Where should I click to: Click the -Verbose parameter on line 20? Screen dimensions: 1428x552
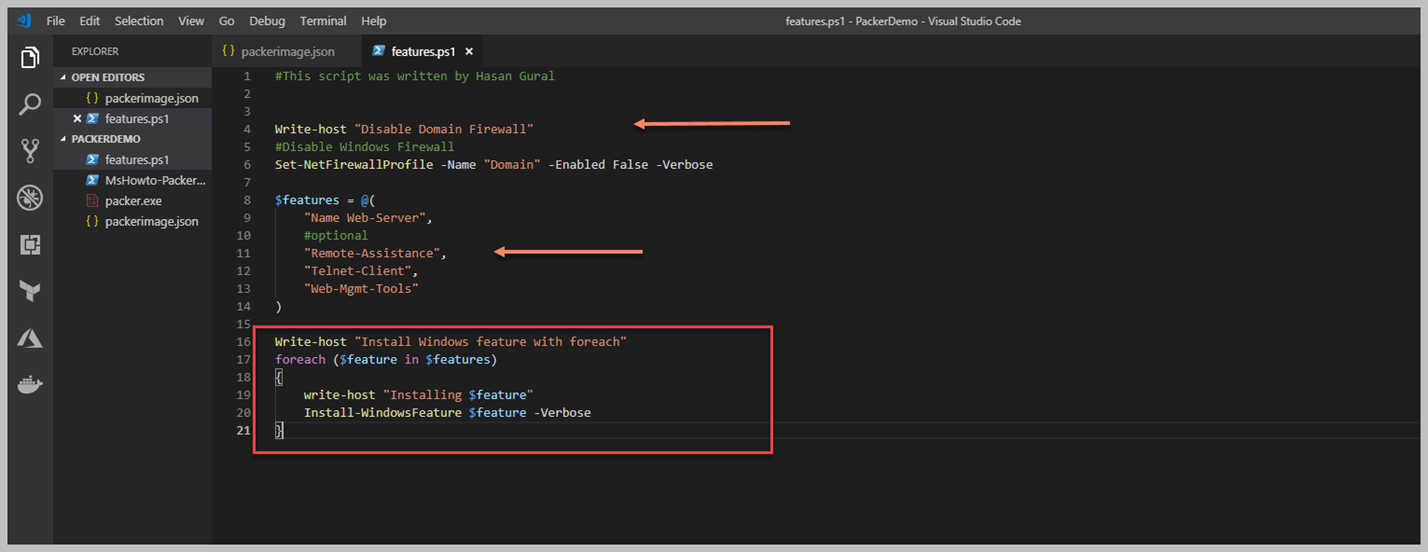coord(562,412)
